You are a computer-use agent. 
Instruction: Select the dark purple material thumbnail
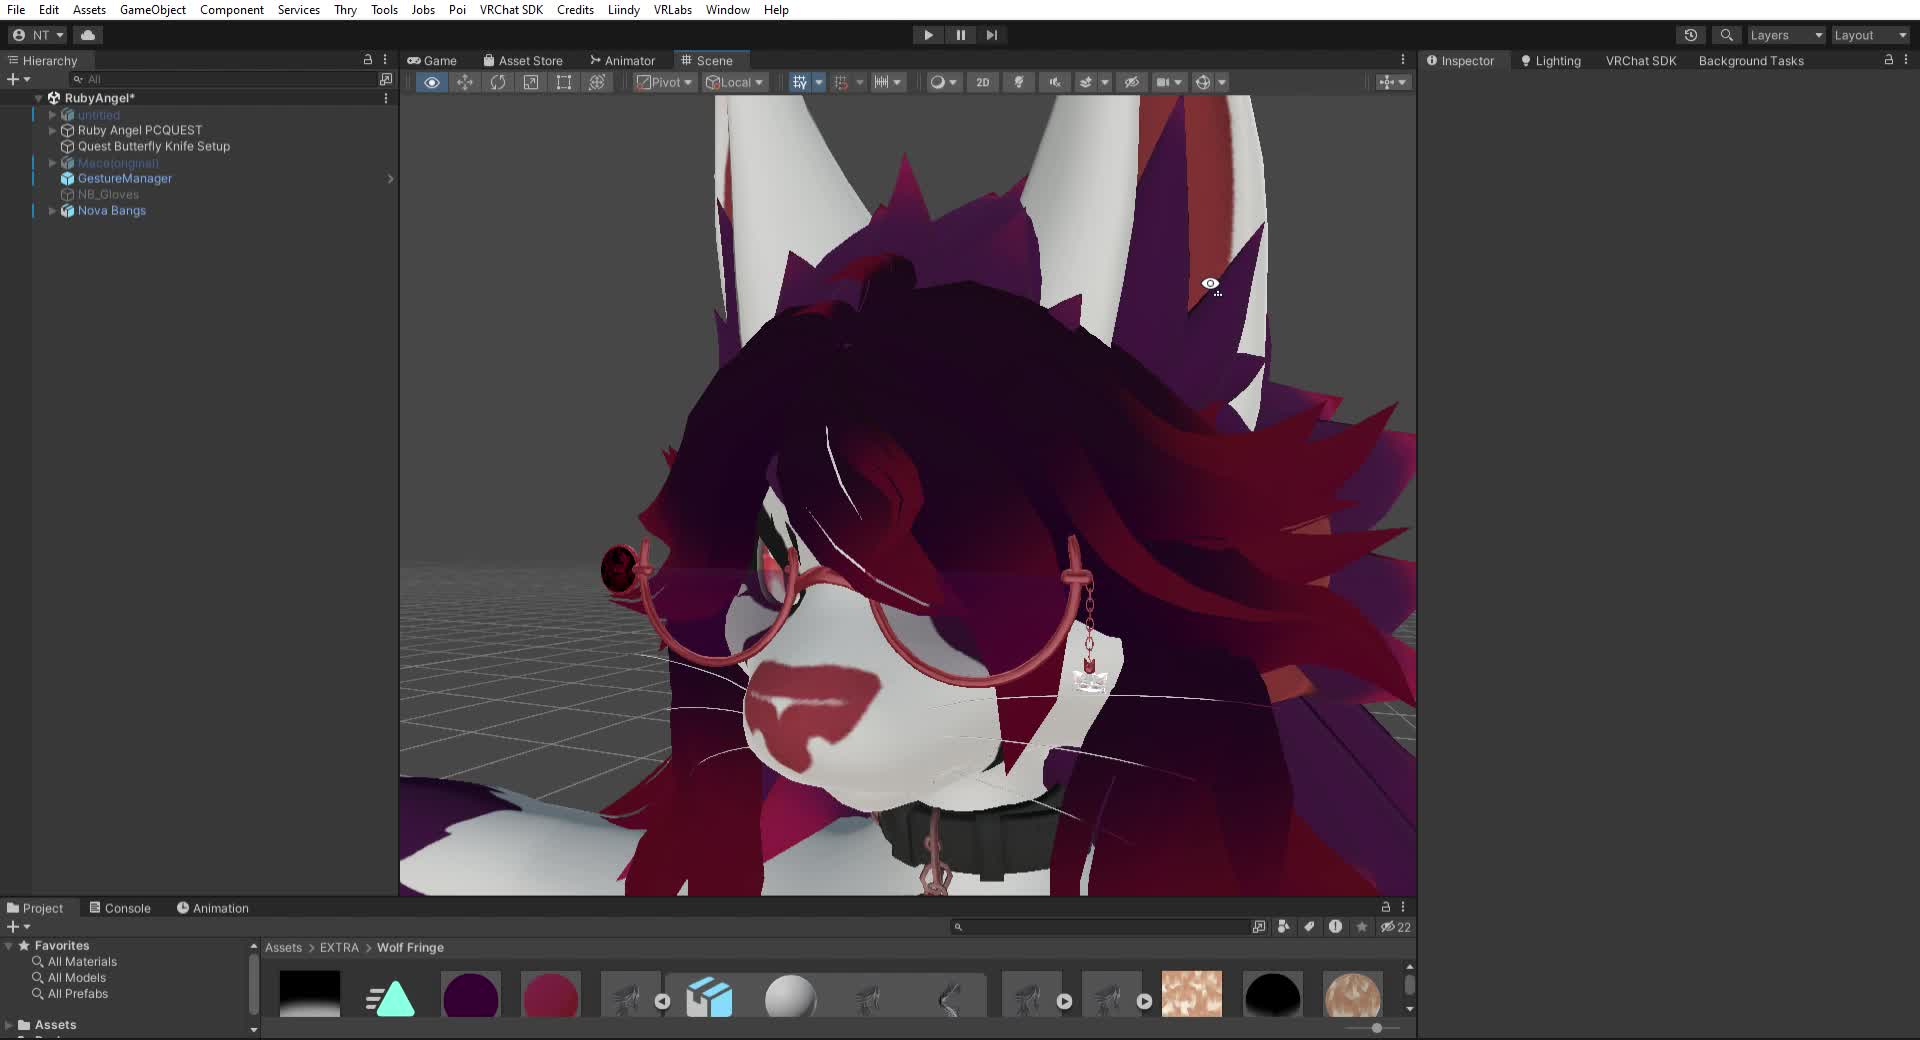470,996
